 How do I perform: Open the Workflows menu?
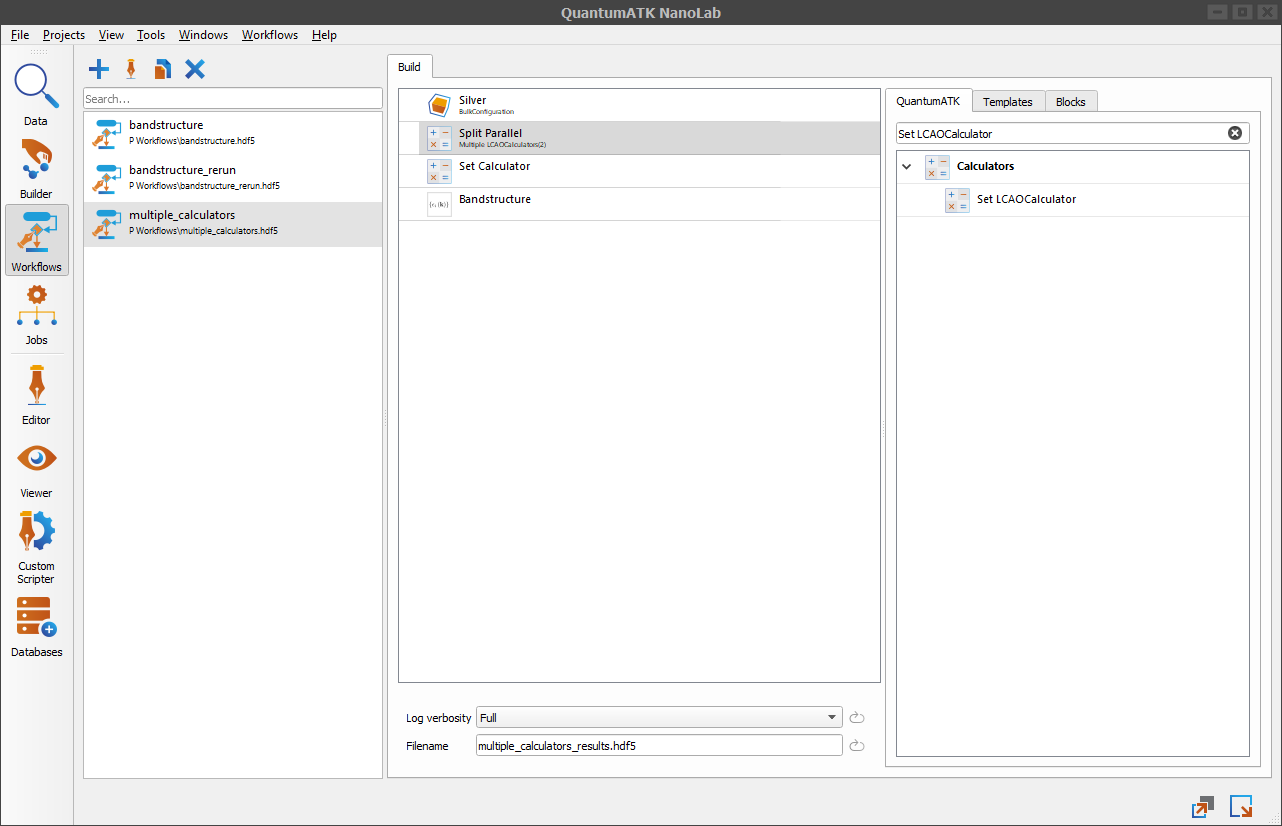click(x=270, y=35)
